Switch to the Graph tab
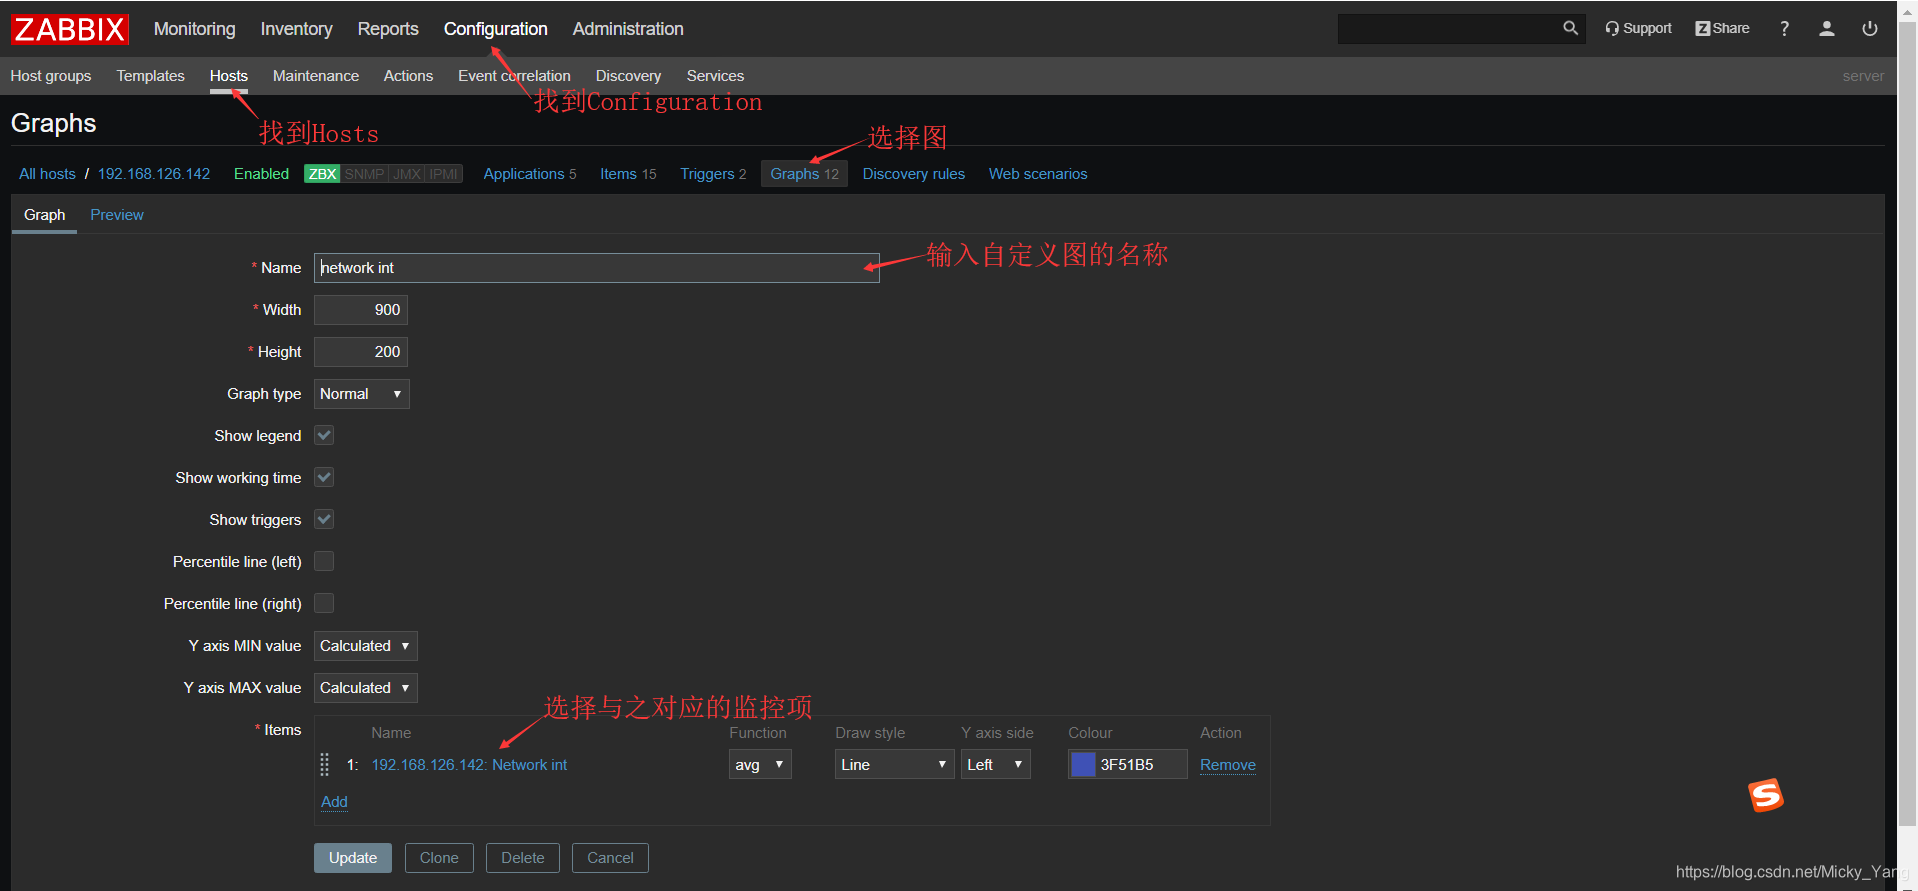Screen dimensions: 1918x891 pyautogui.click(x=45, y=215)
